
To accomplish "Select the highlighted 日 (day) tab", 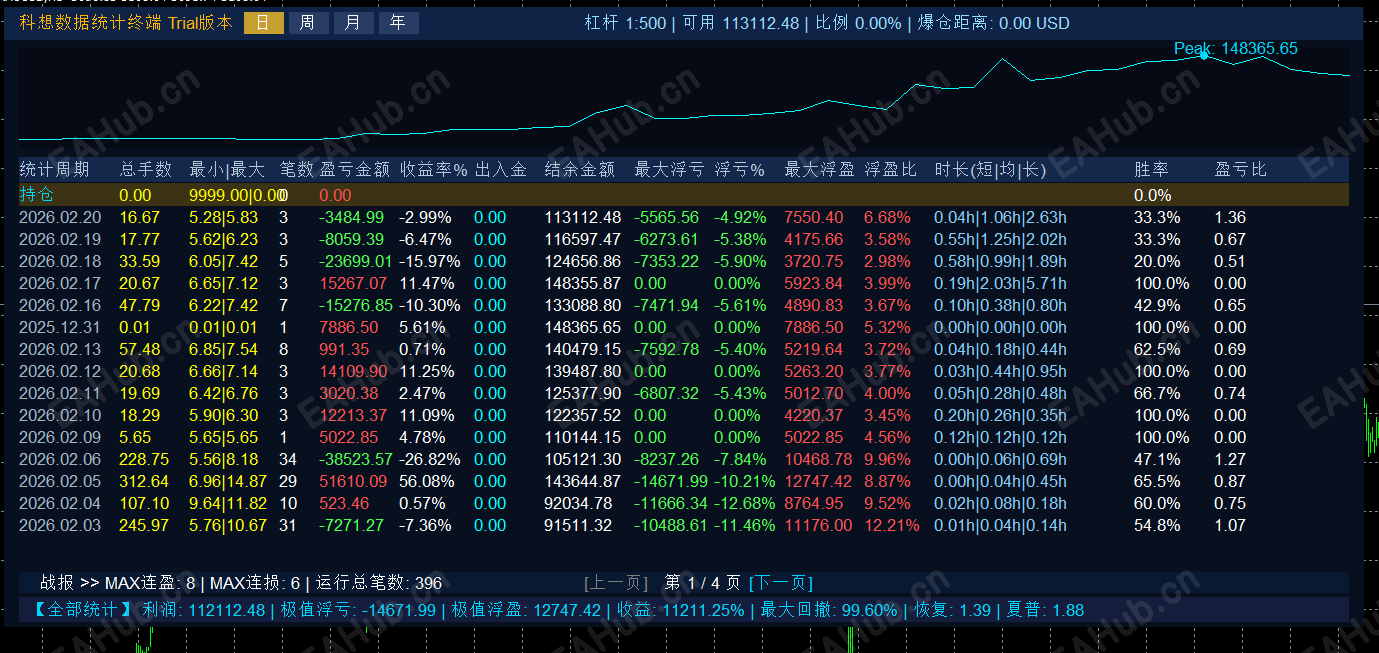I will [264, 22].
